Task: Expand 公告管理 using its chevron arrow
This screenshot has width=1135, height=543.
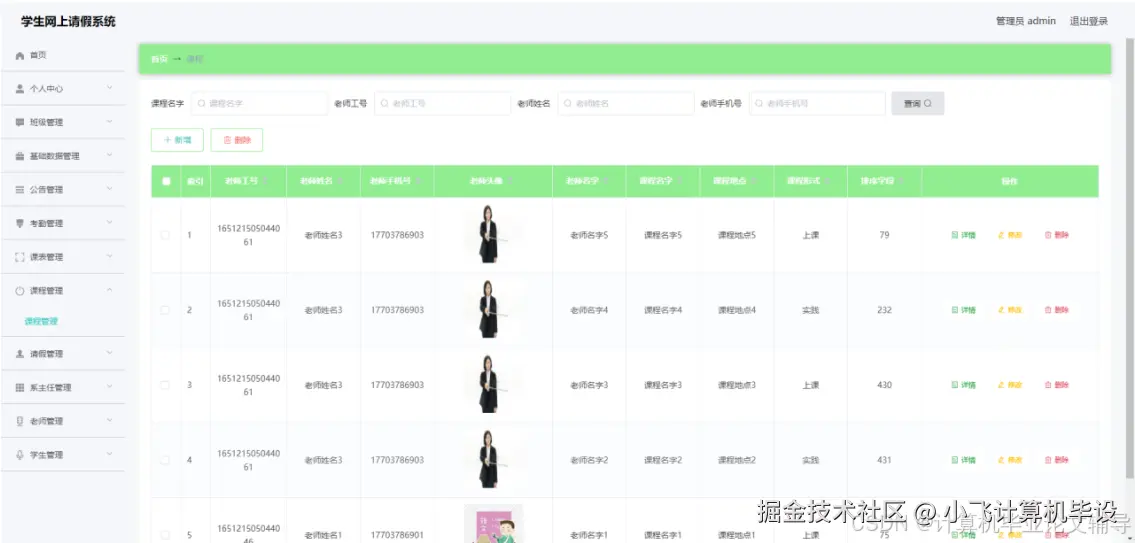Action: 109,189
